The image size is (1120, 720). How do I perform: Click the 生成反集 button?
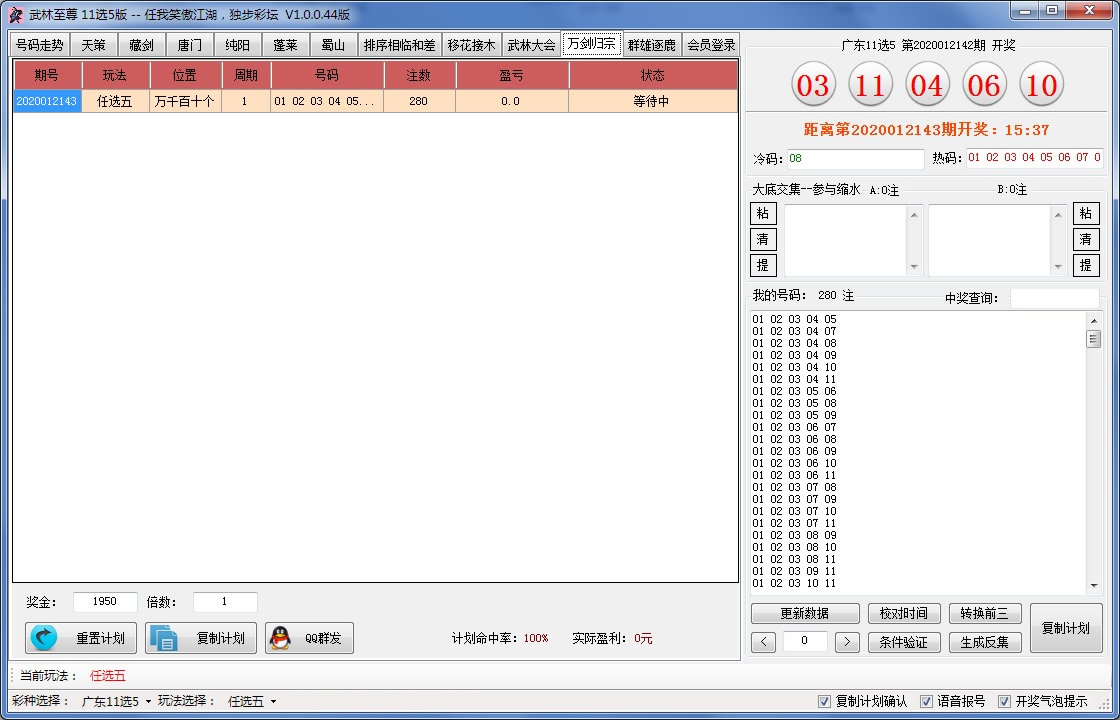(985, 642)
